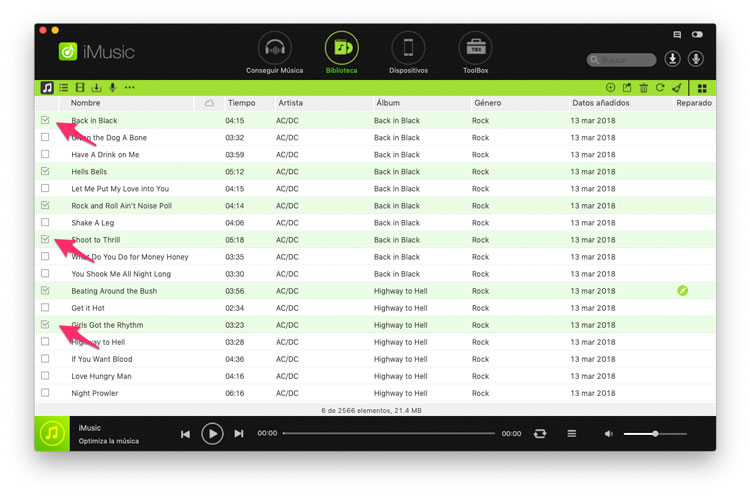
Task: Uncheck Beating Around the Bush checkbox
Action: pyautogui.click(x=45, y=290)
